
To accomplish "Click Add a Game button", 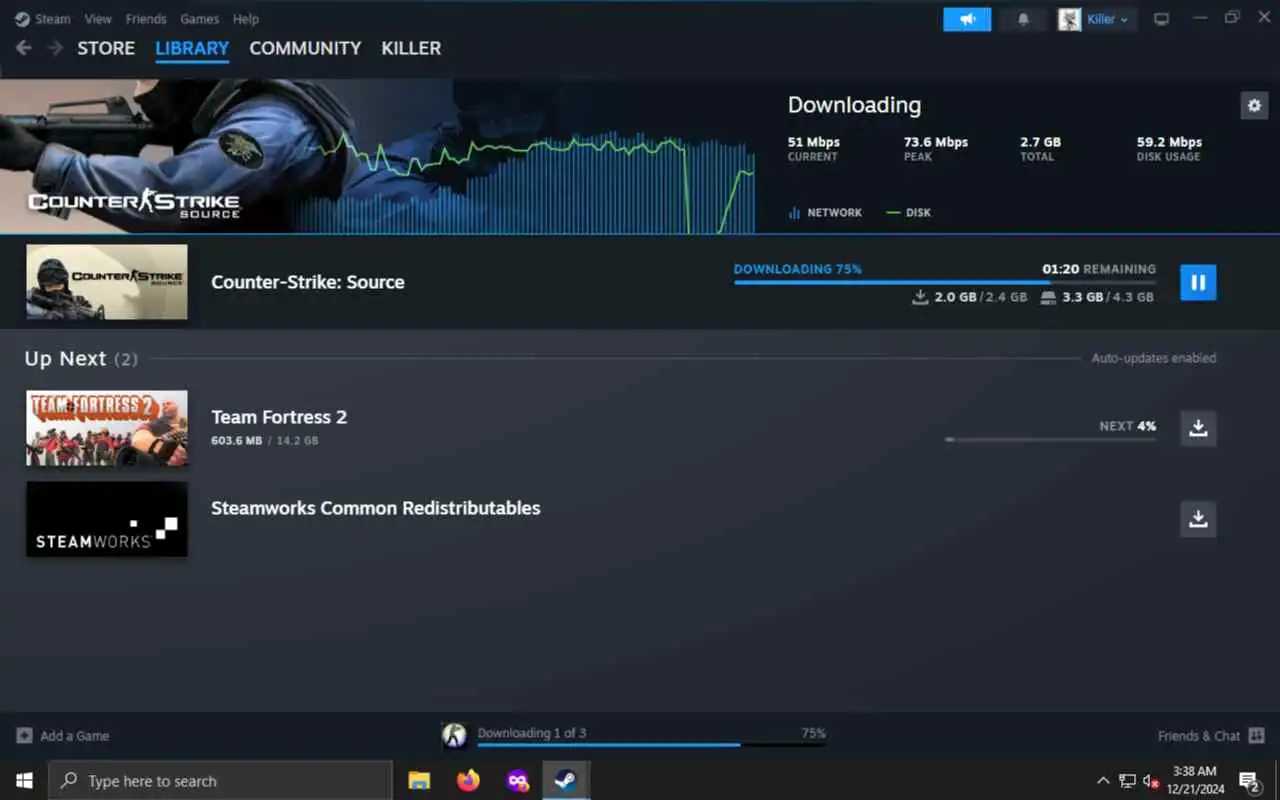I will pyautogui.click(x=63, y=736).
